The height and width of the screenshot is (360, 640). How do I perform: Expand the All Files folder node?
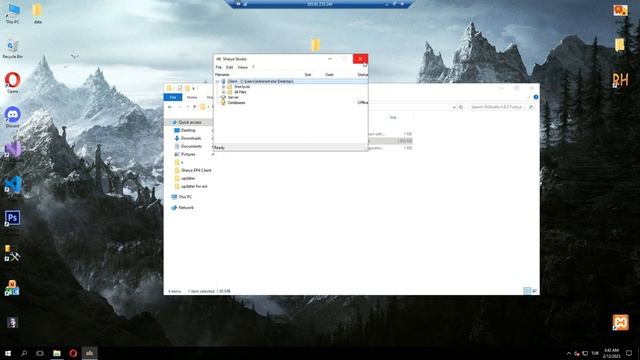coord(223,92)
